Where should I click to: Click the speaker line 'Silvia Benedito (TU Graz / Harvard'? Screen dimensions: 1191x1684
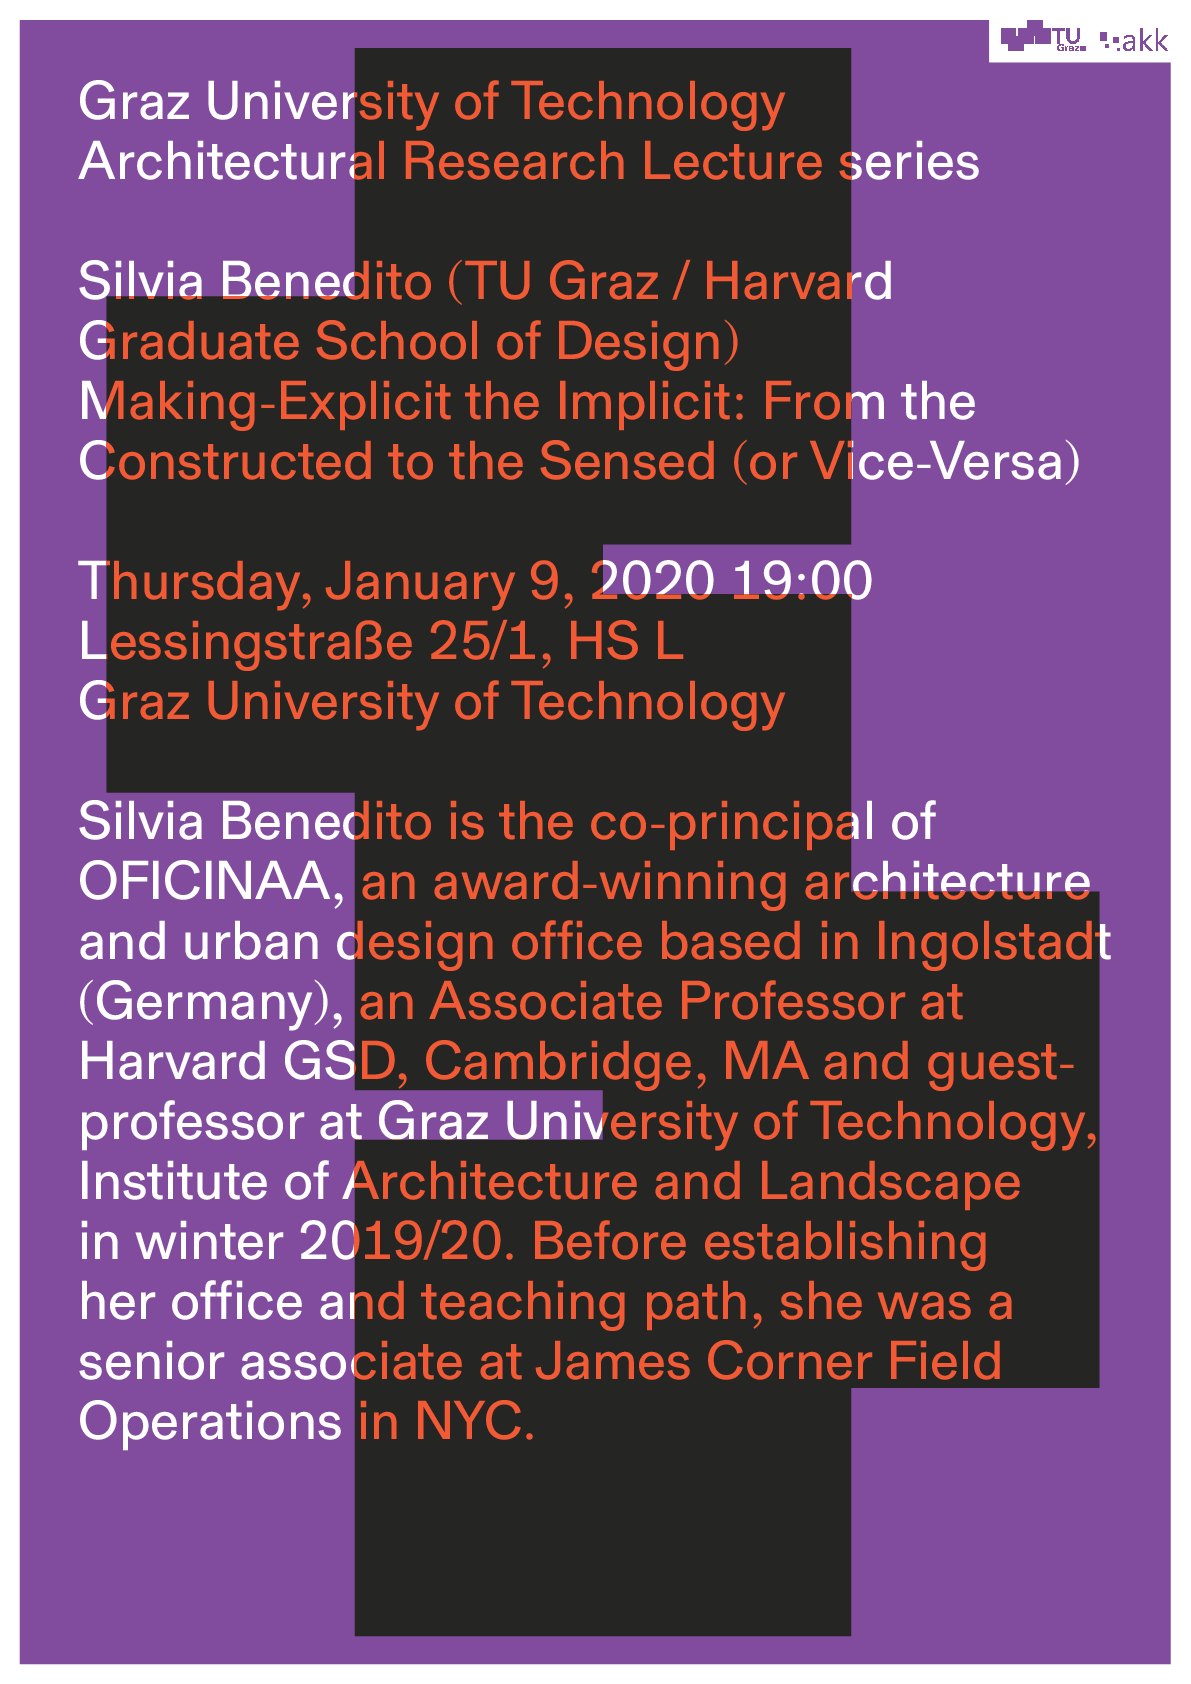pos(485,282)
